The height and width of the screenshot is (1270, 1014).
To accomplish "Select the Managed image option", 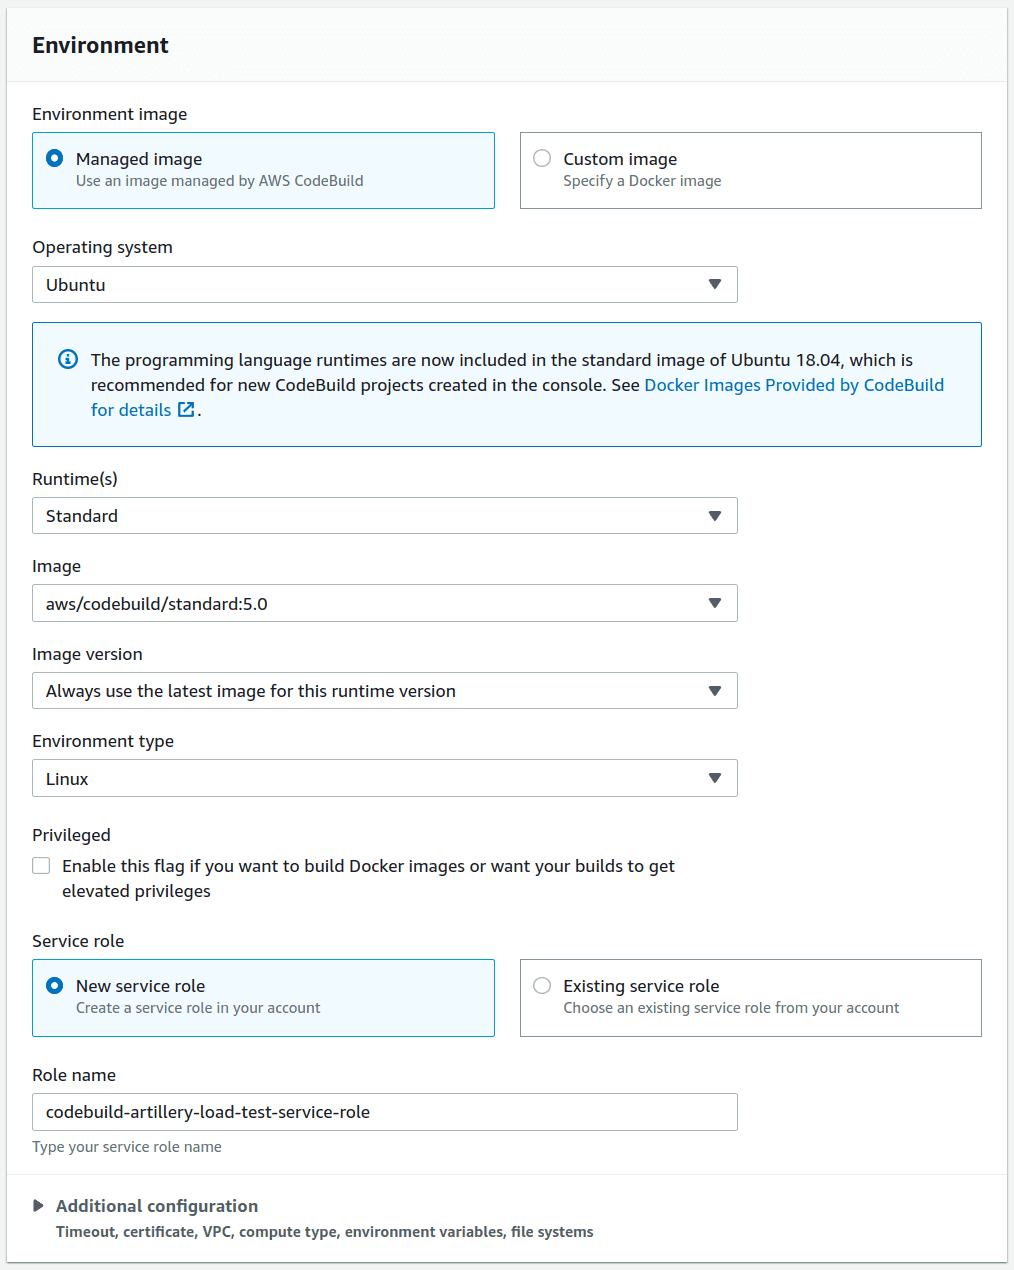I will point(55,157).
